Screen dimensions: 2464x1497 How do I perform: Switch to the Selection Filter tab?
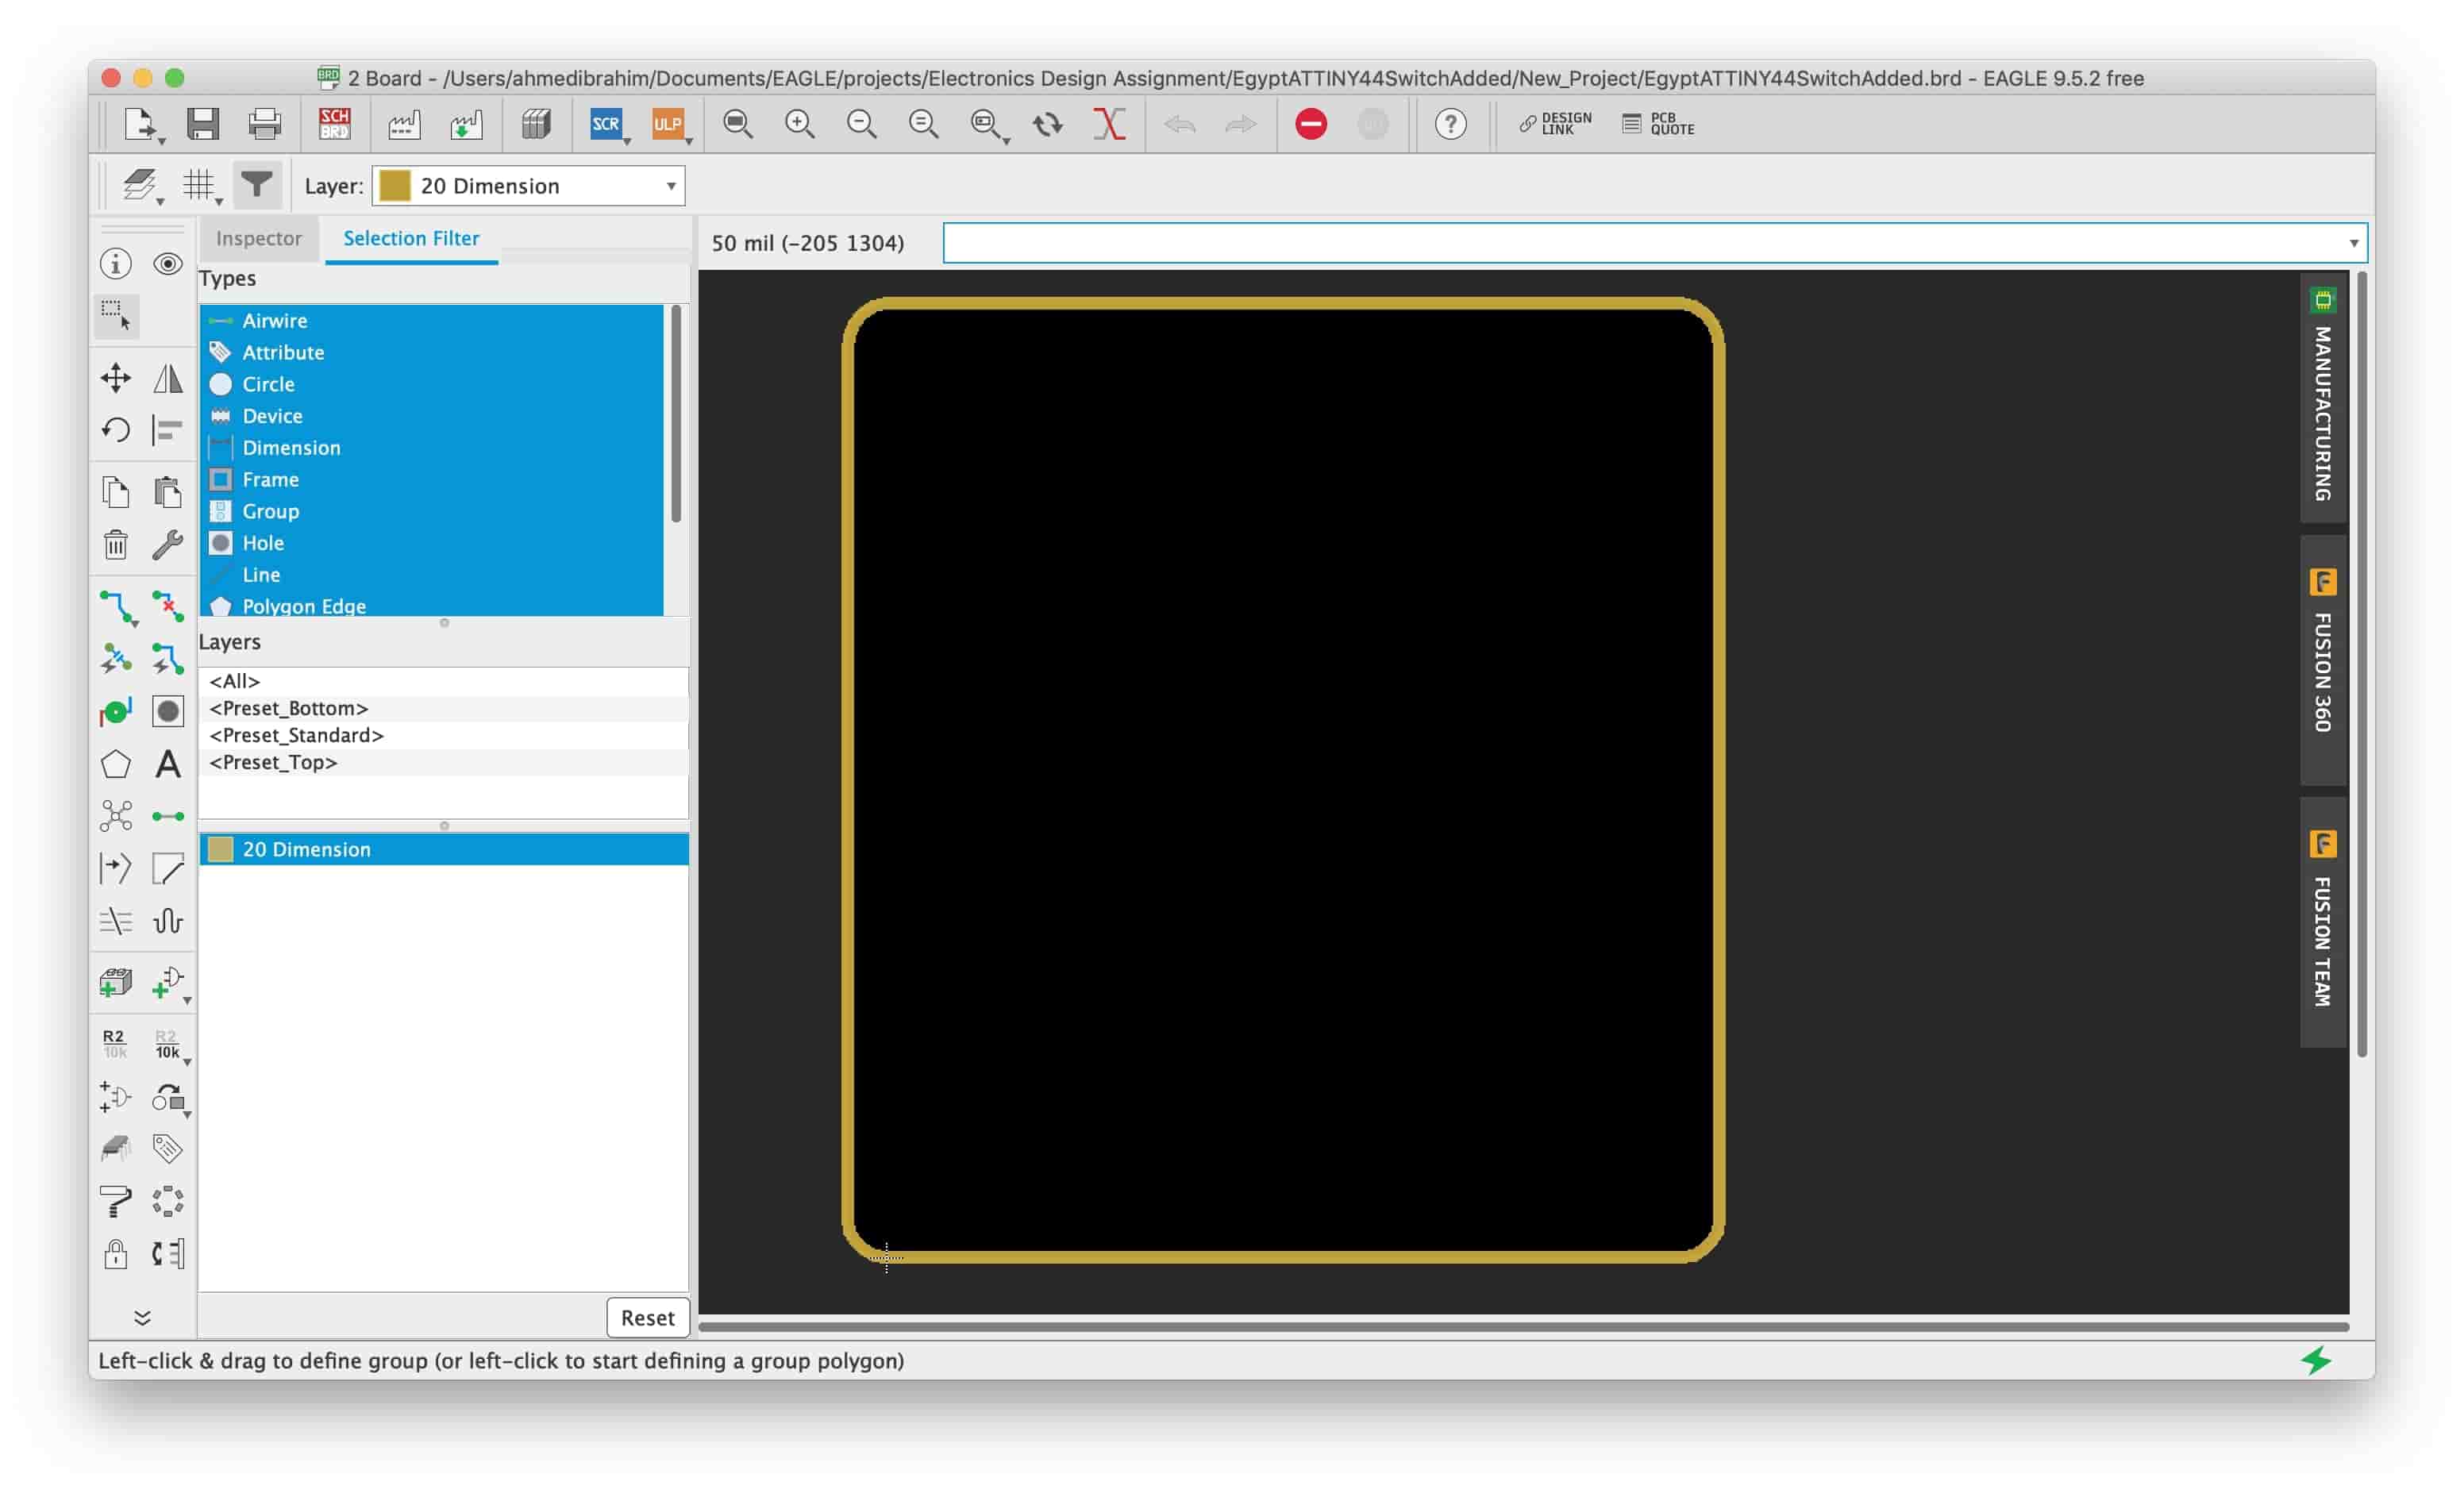point(410,237)
